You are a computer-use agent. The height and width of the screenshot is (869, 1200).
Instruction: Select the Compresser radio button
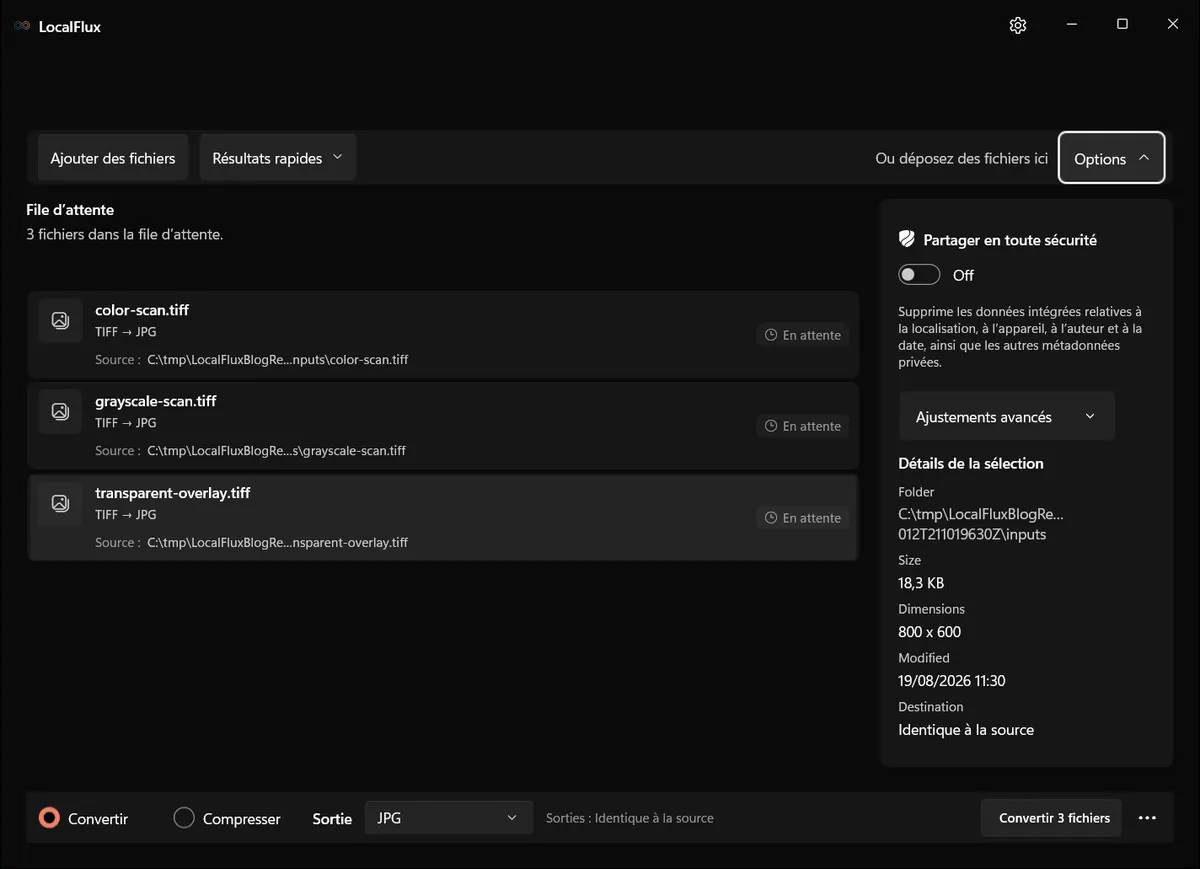(184, 818)
